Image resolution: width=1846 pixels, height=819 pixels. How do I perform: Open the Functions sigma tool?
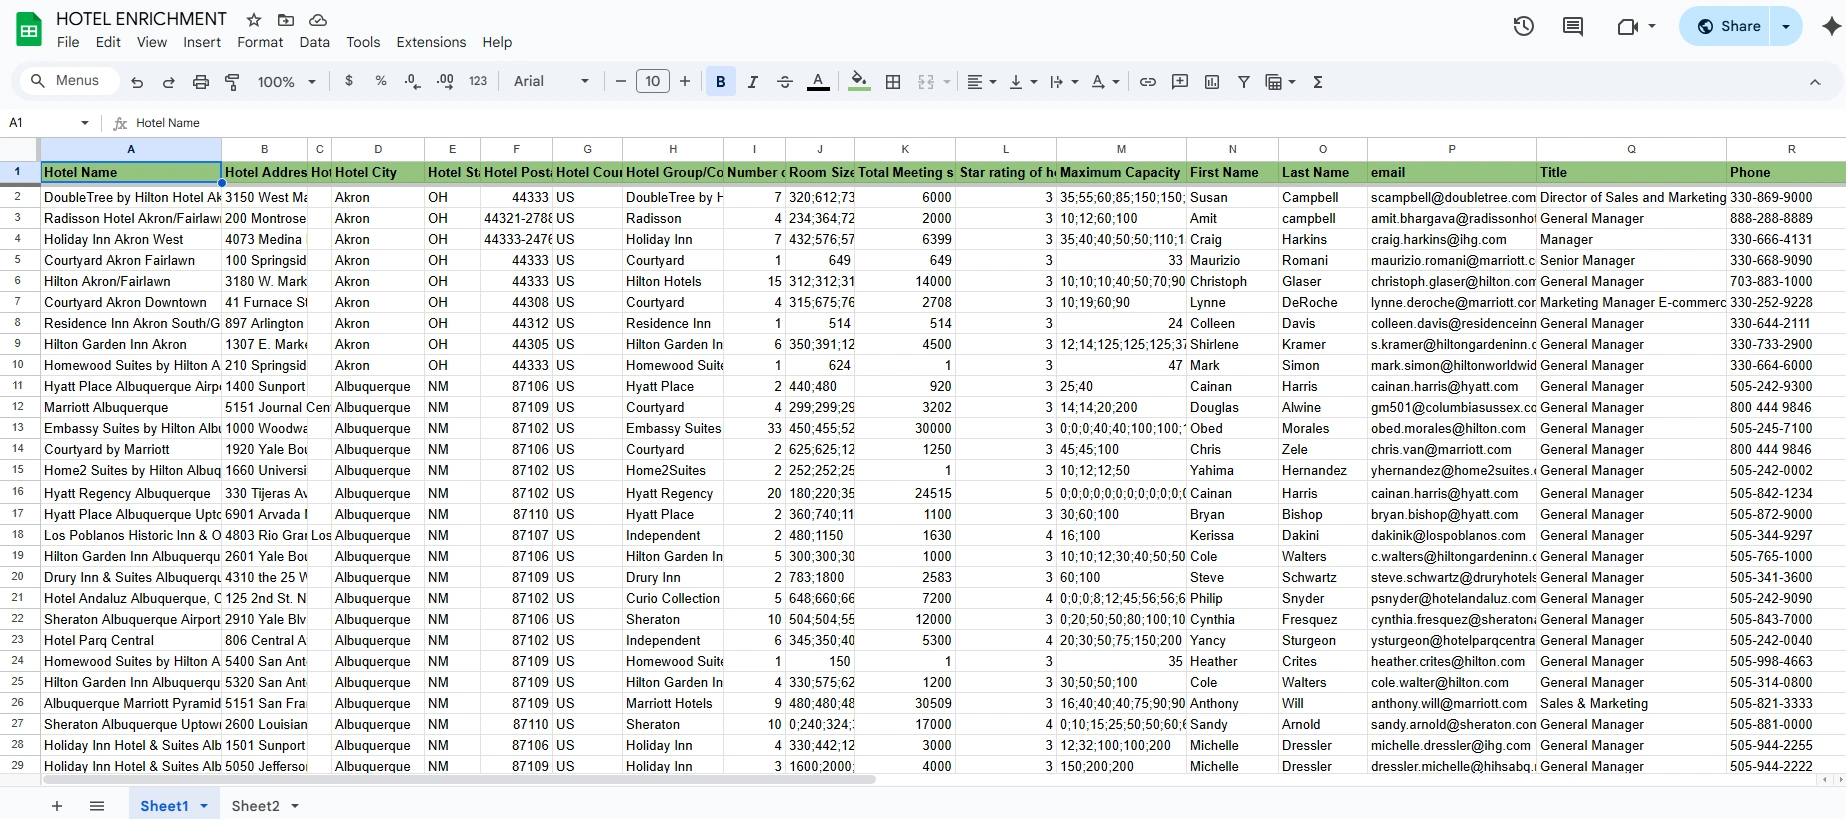[x=1318, y=82]
